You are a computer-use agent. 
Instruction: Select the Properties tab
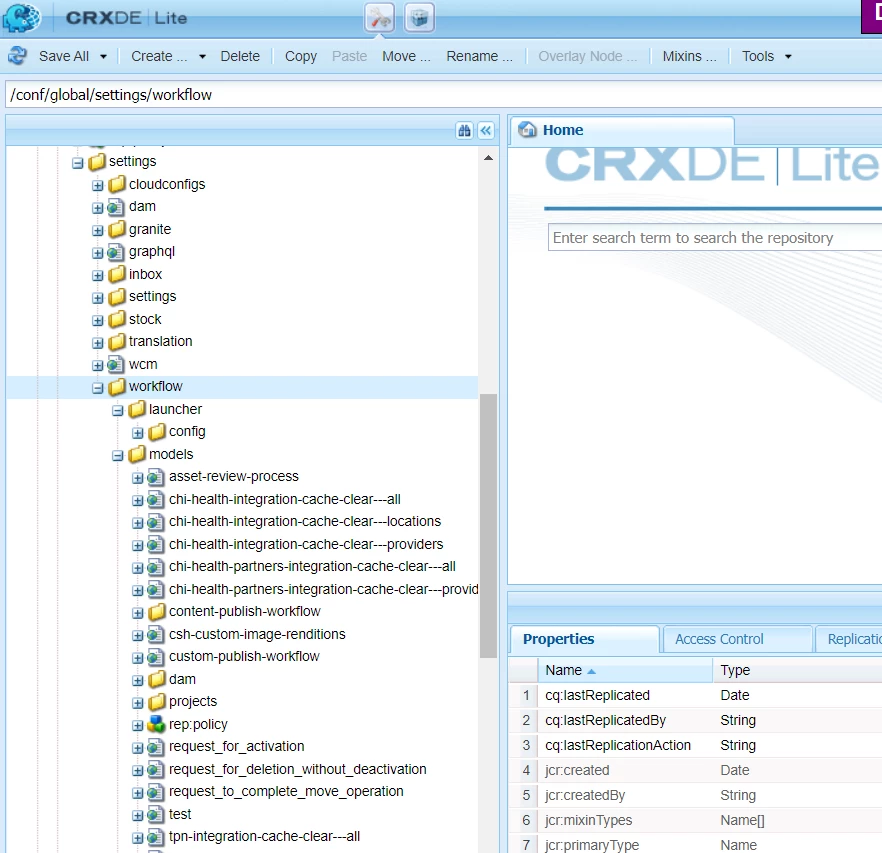[585, 639]
